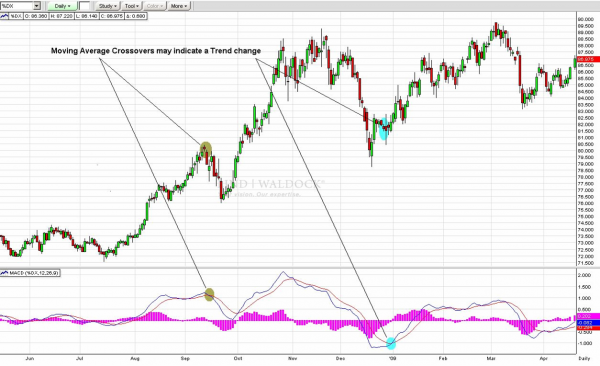This screenshot has width=600, height=366.
Task: Click the MACD (%DX,12,26,9) study label
Action: click(34, 273)
